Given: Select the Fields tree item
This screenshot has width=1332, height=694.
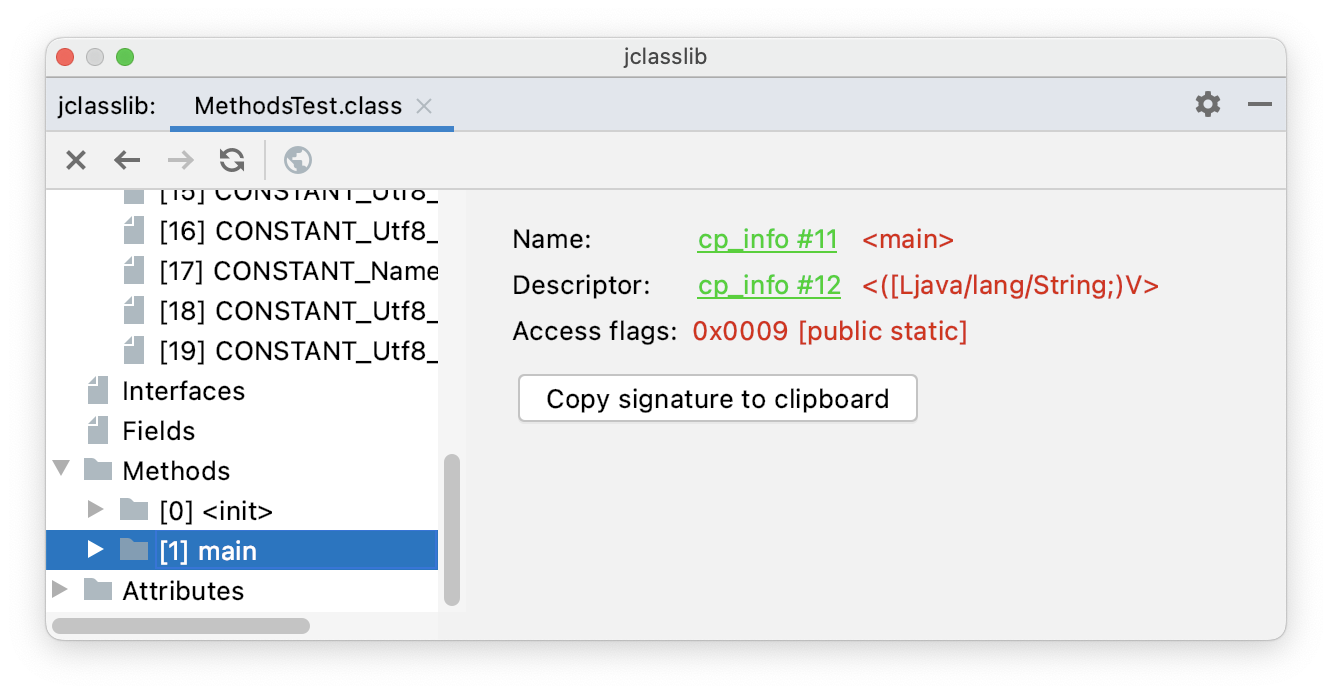Looking at the screenshot, I should pos(158,431).
